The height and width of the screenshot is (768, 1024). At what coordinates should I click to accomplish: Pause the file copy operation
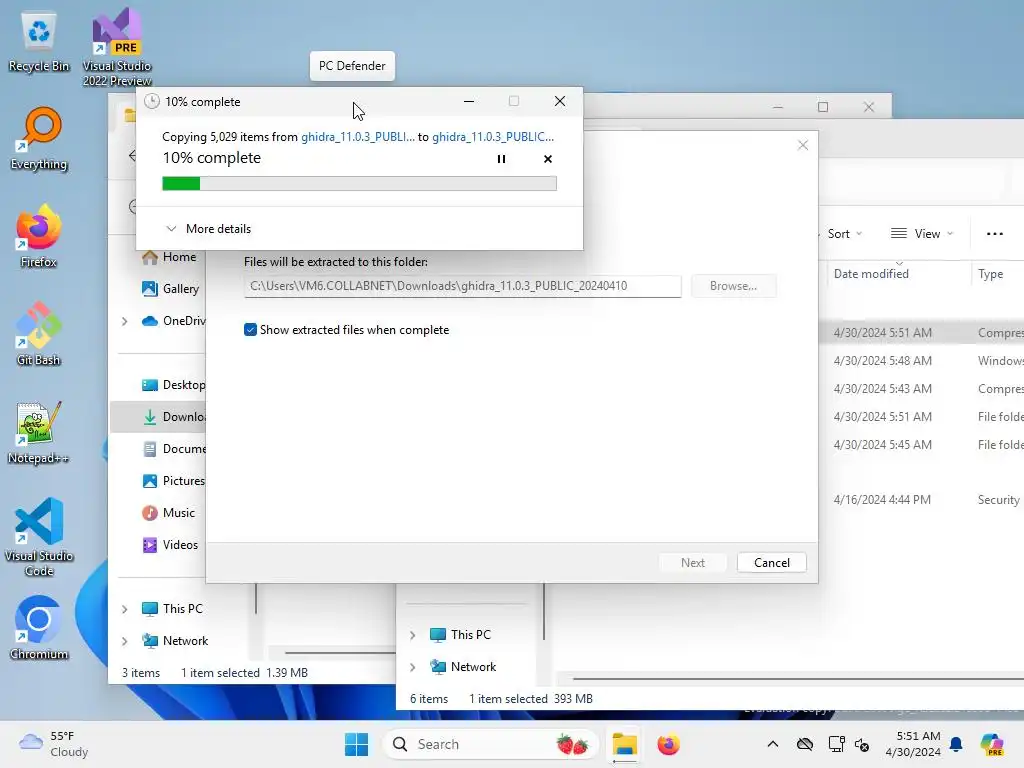point(501,159)
